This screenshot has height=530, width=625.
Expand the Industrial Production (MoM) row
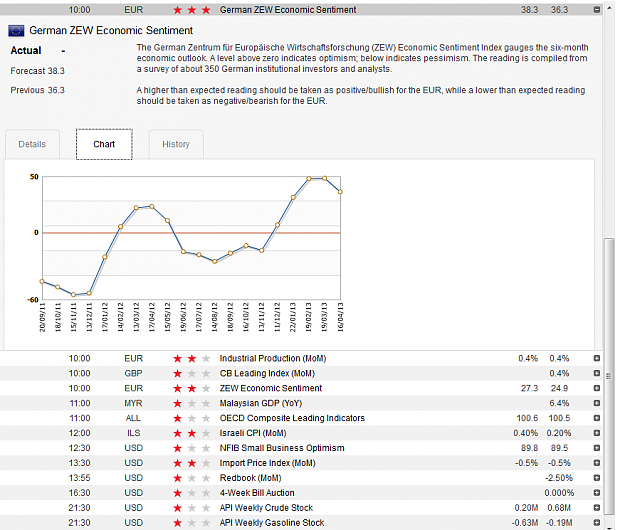click(x=597, y=358)
